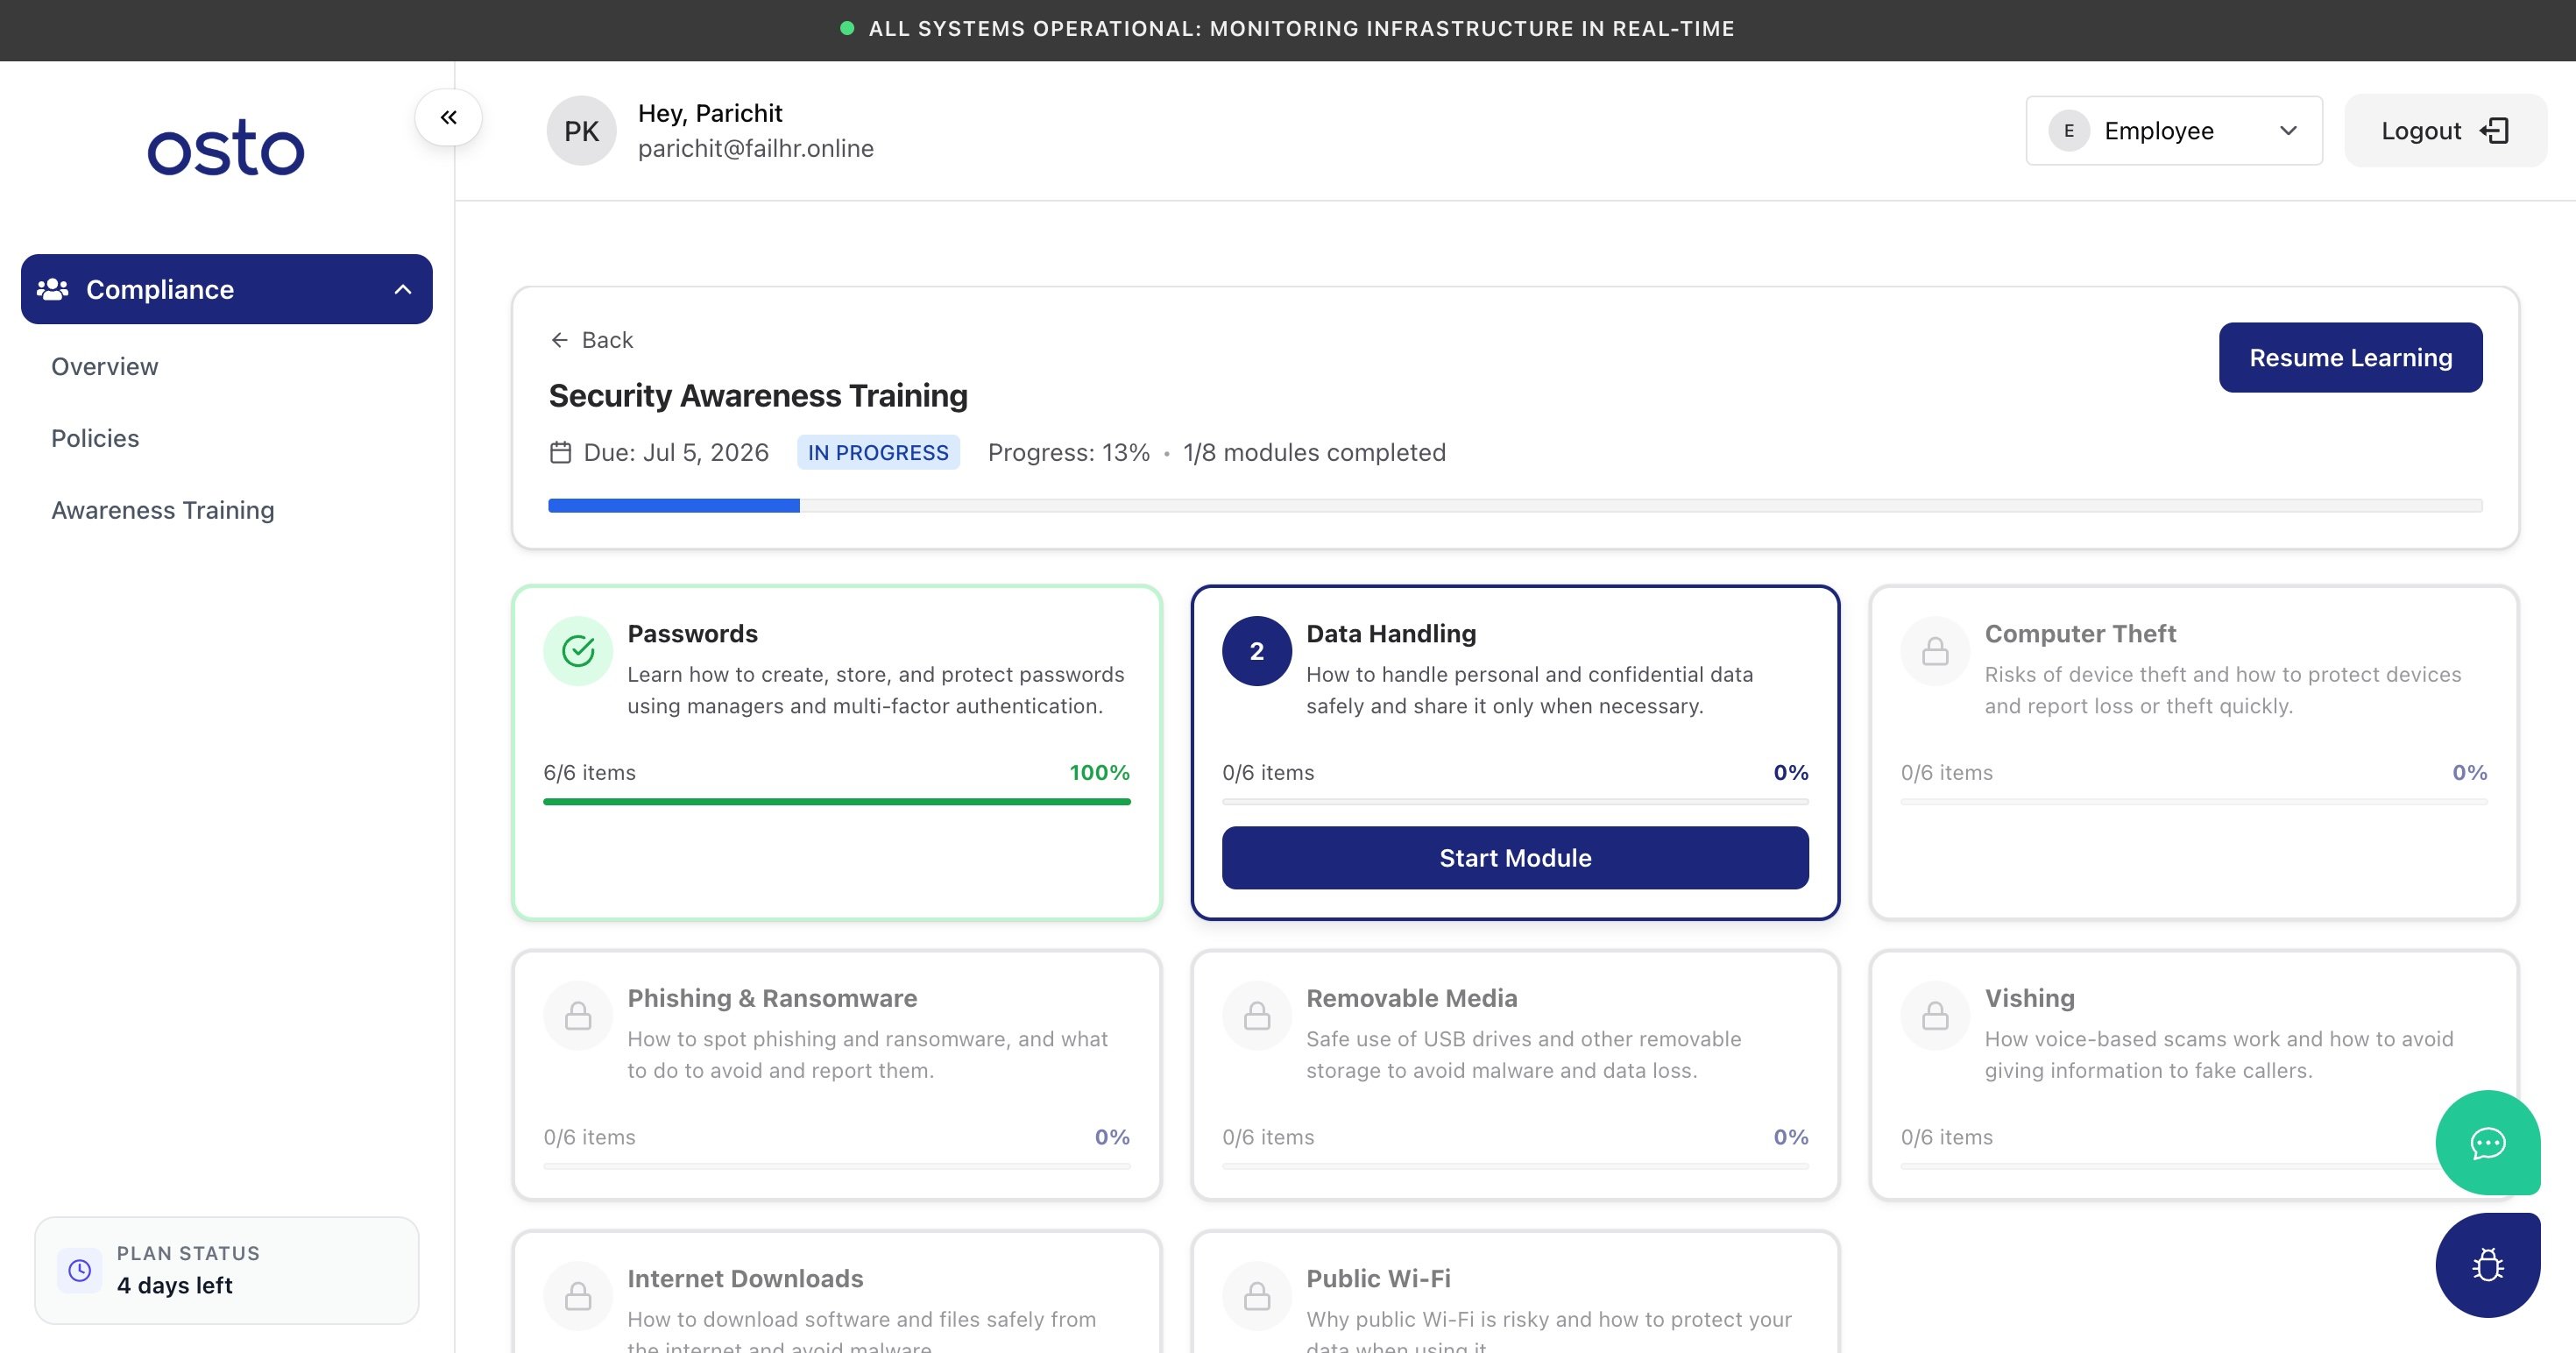Click the Passwords module progress bar
Image resolution: width=2576 pixels, height=1353 pixels.
[x=836, y=802]
